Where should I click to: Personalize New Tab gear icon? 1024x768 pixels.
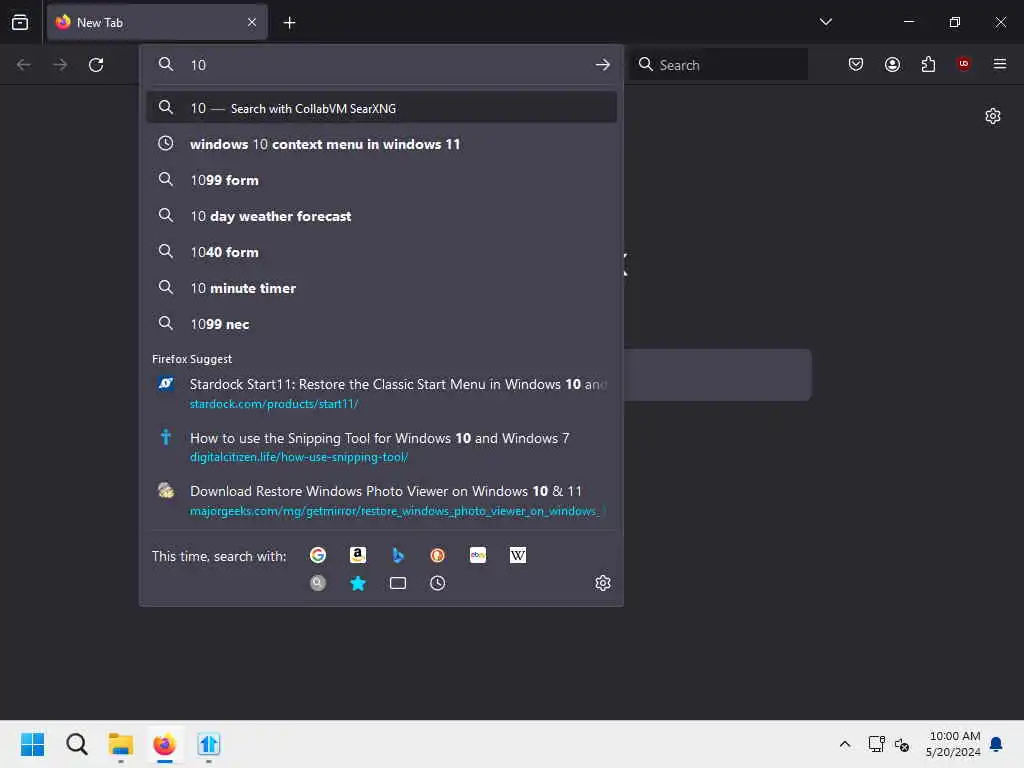pyautogui.click(x=993, y=116)
